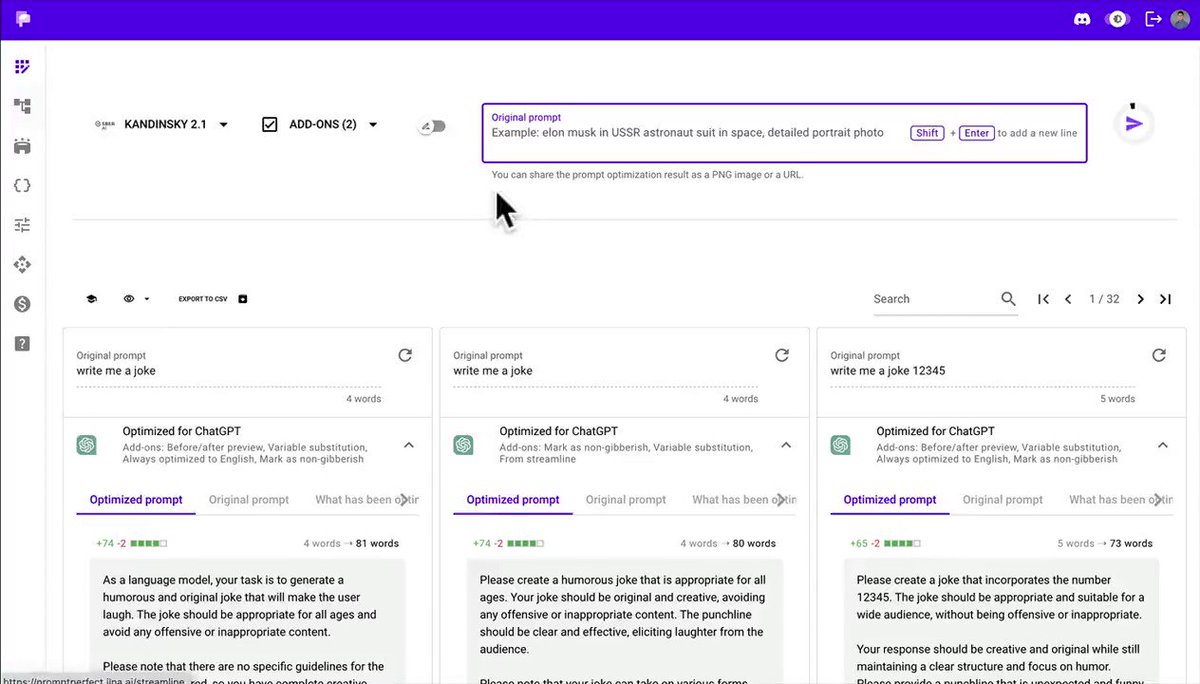
Task: Toggle the ADD-ONS checkbox
Action: (269, 125)
